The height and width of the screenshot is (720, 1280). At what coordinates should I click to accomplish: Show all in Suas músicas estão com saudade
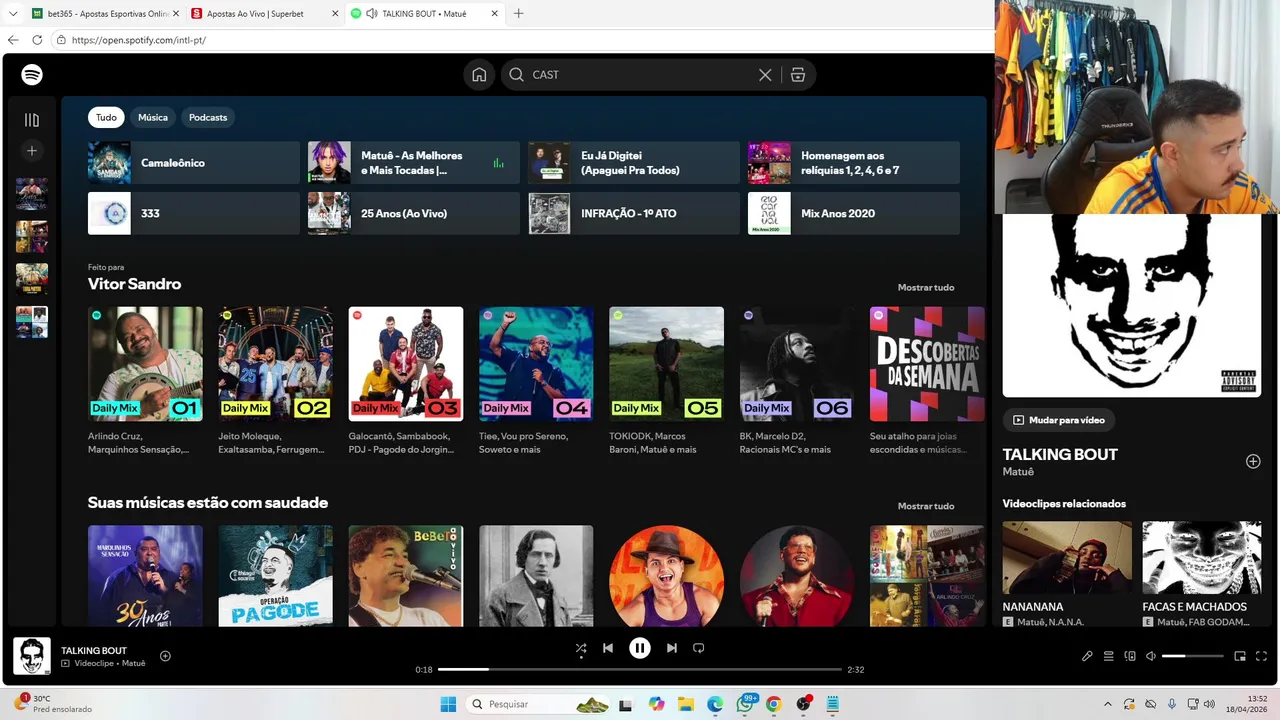926,506
